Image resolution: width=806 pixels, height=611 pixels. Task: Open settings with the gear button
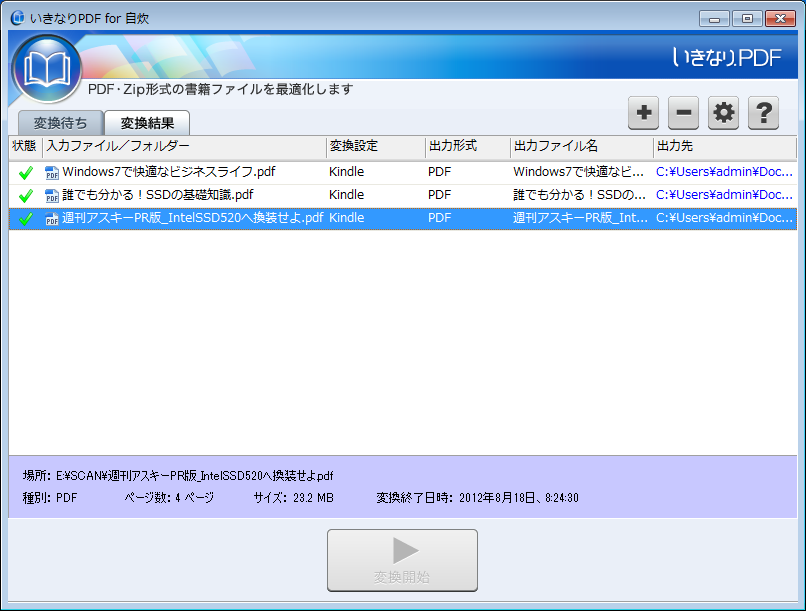(x=723, y=113)
